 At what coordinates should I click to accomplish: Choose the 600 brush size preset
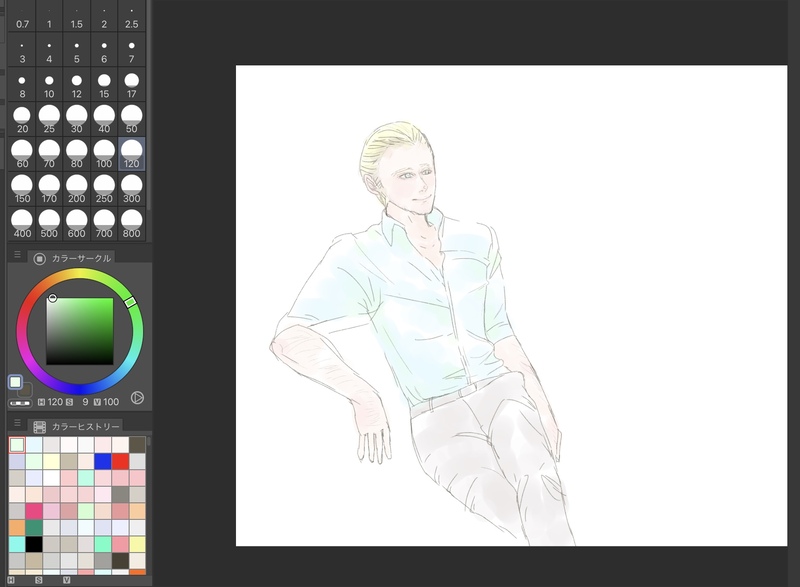pos(77,224)
